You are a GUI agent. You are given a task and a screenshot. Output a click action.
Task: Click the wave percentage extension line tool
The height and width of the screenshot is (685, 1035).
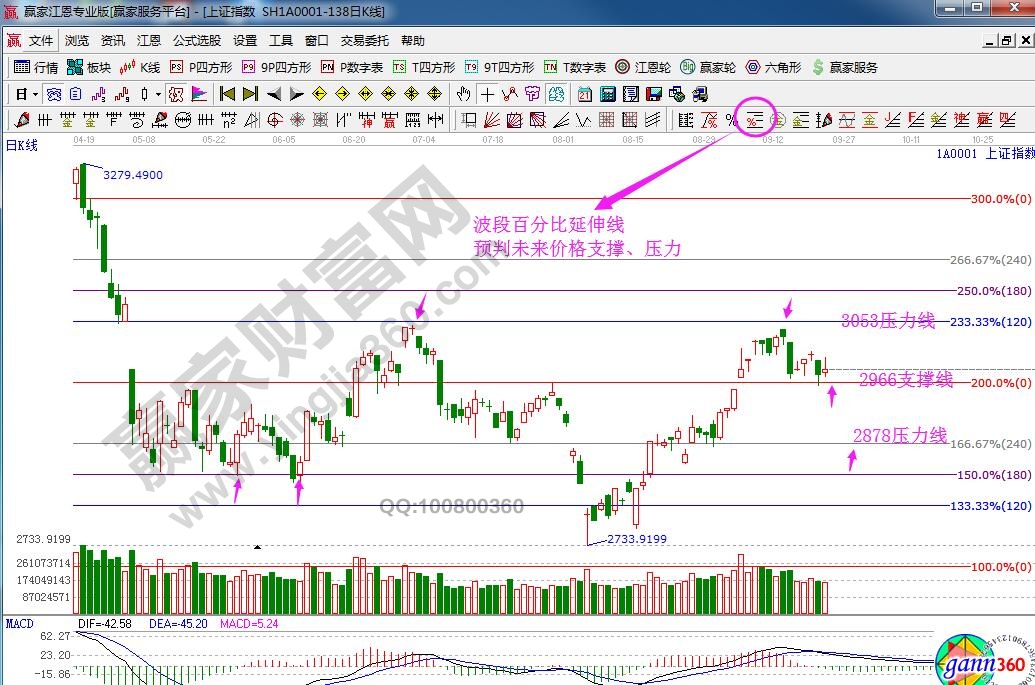[x=754, y=120]
